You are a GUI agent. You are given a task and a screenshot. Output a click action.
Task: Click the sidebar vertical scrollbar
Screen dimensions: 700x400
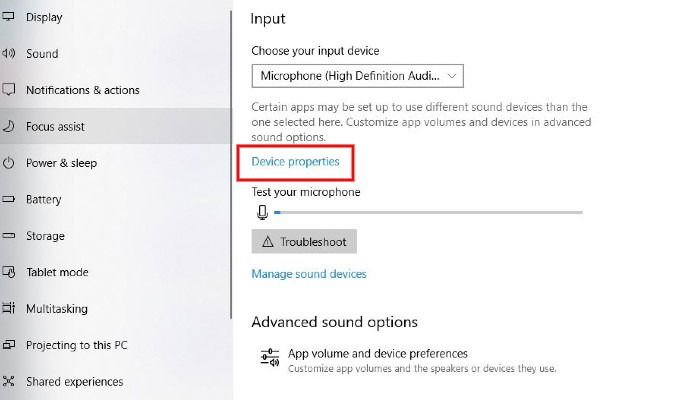coord(231,165)
